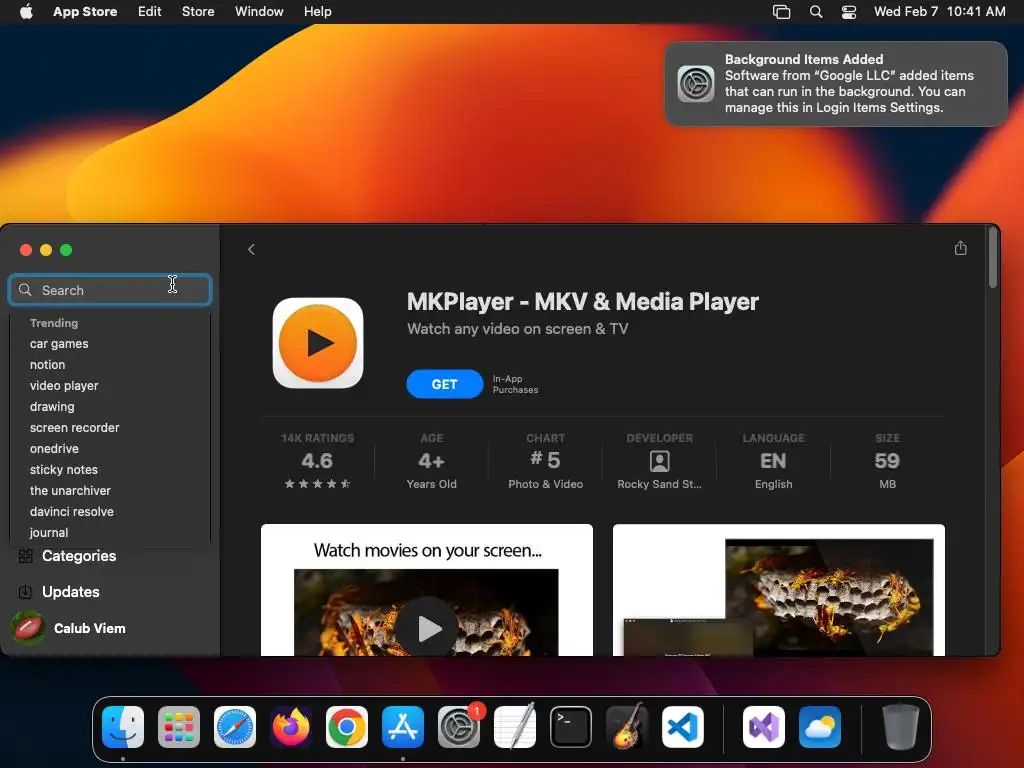
Task: Open the Help menu
Action: click(x=317, y=12)
